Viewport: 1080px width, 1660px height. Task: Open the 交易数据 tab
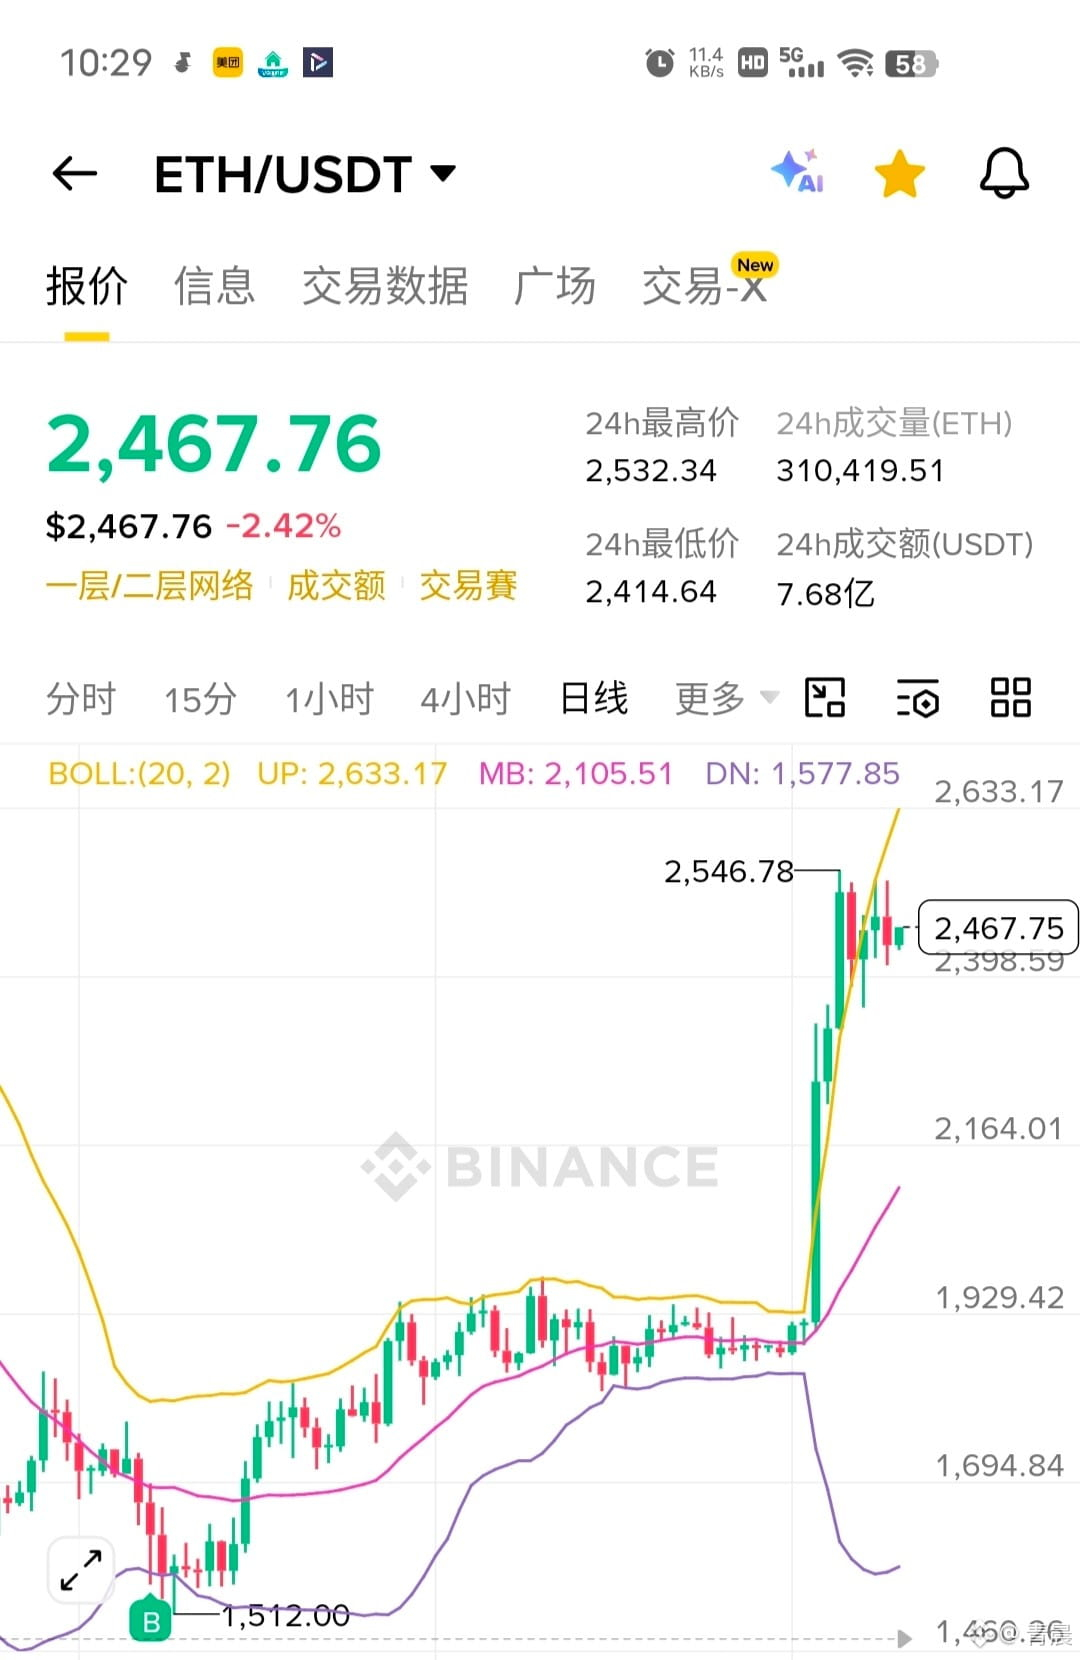click(x=385, y=286)
